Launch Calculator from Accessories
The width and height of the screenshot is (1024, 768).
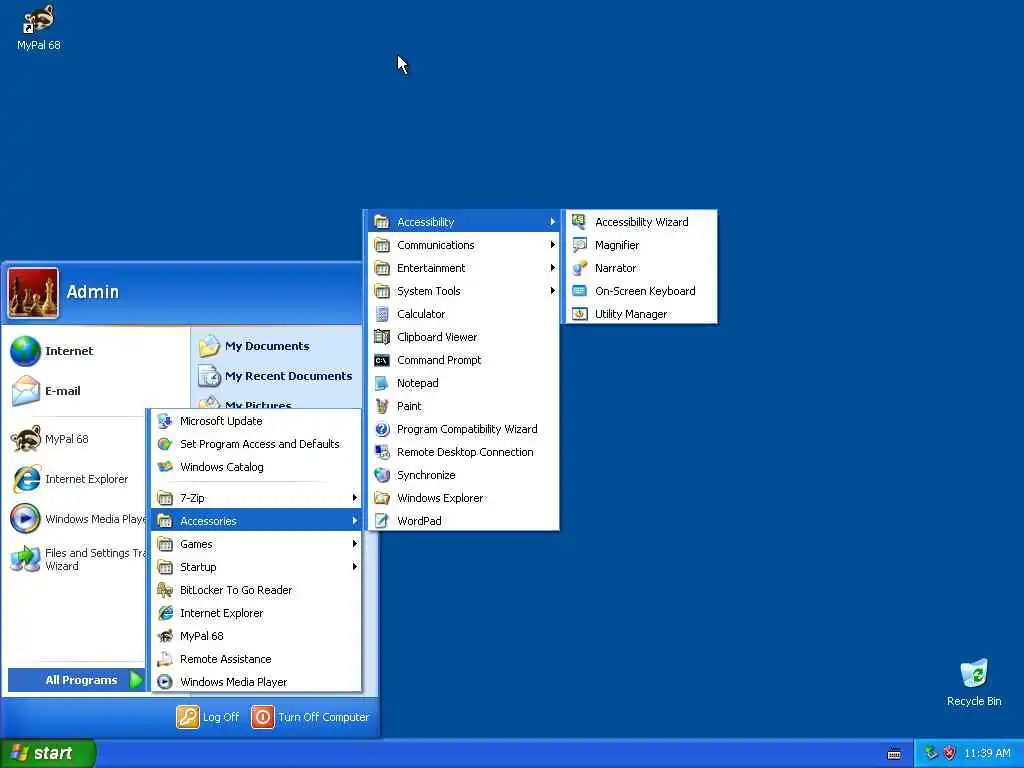(463, 313)
